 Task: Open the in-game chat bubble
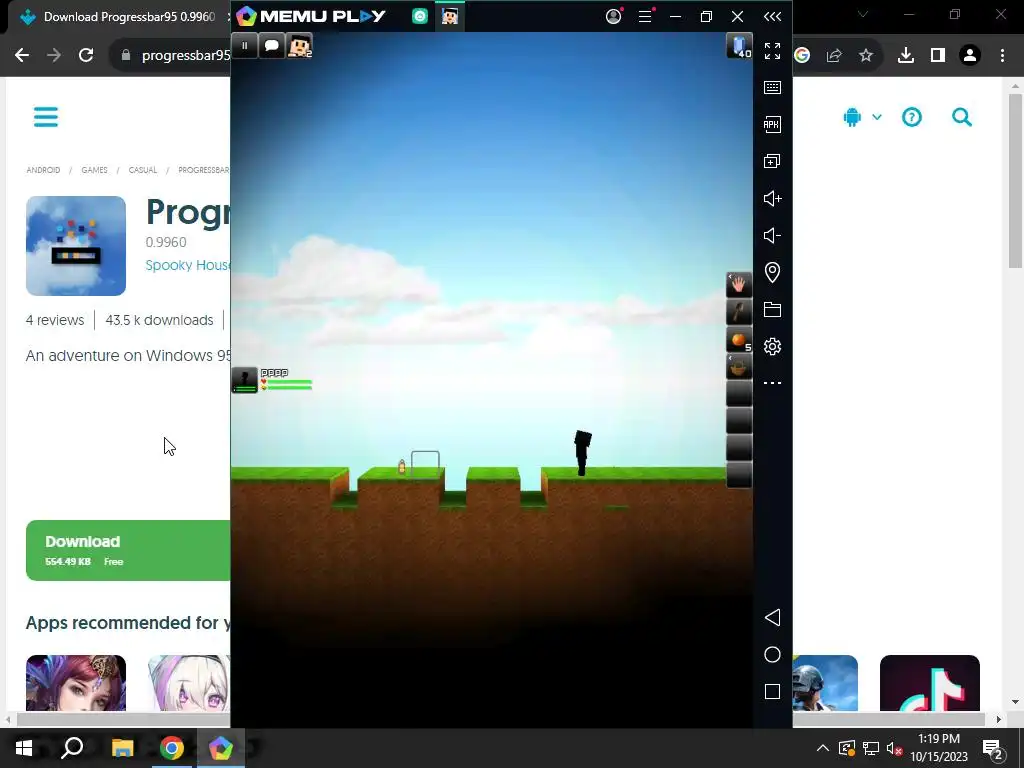pyautogui.click(x=272, y=46)
